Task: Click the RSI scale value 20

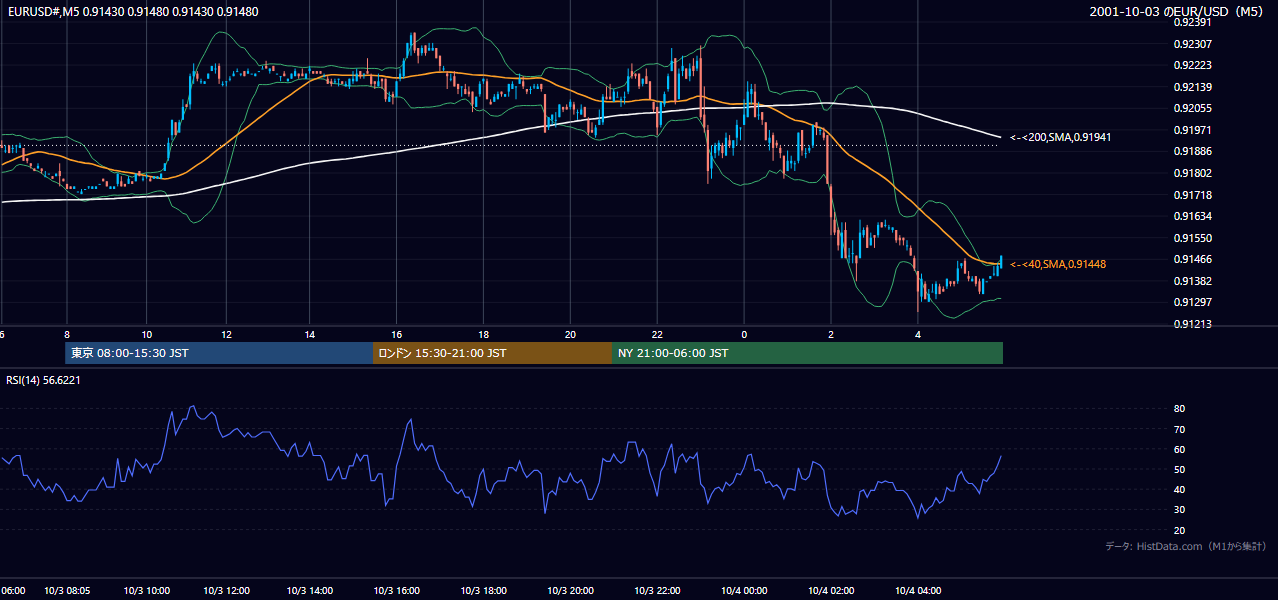Action: 1179,530
